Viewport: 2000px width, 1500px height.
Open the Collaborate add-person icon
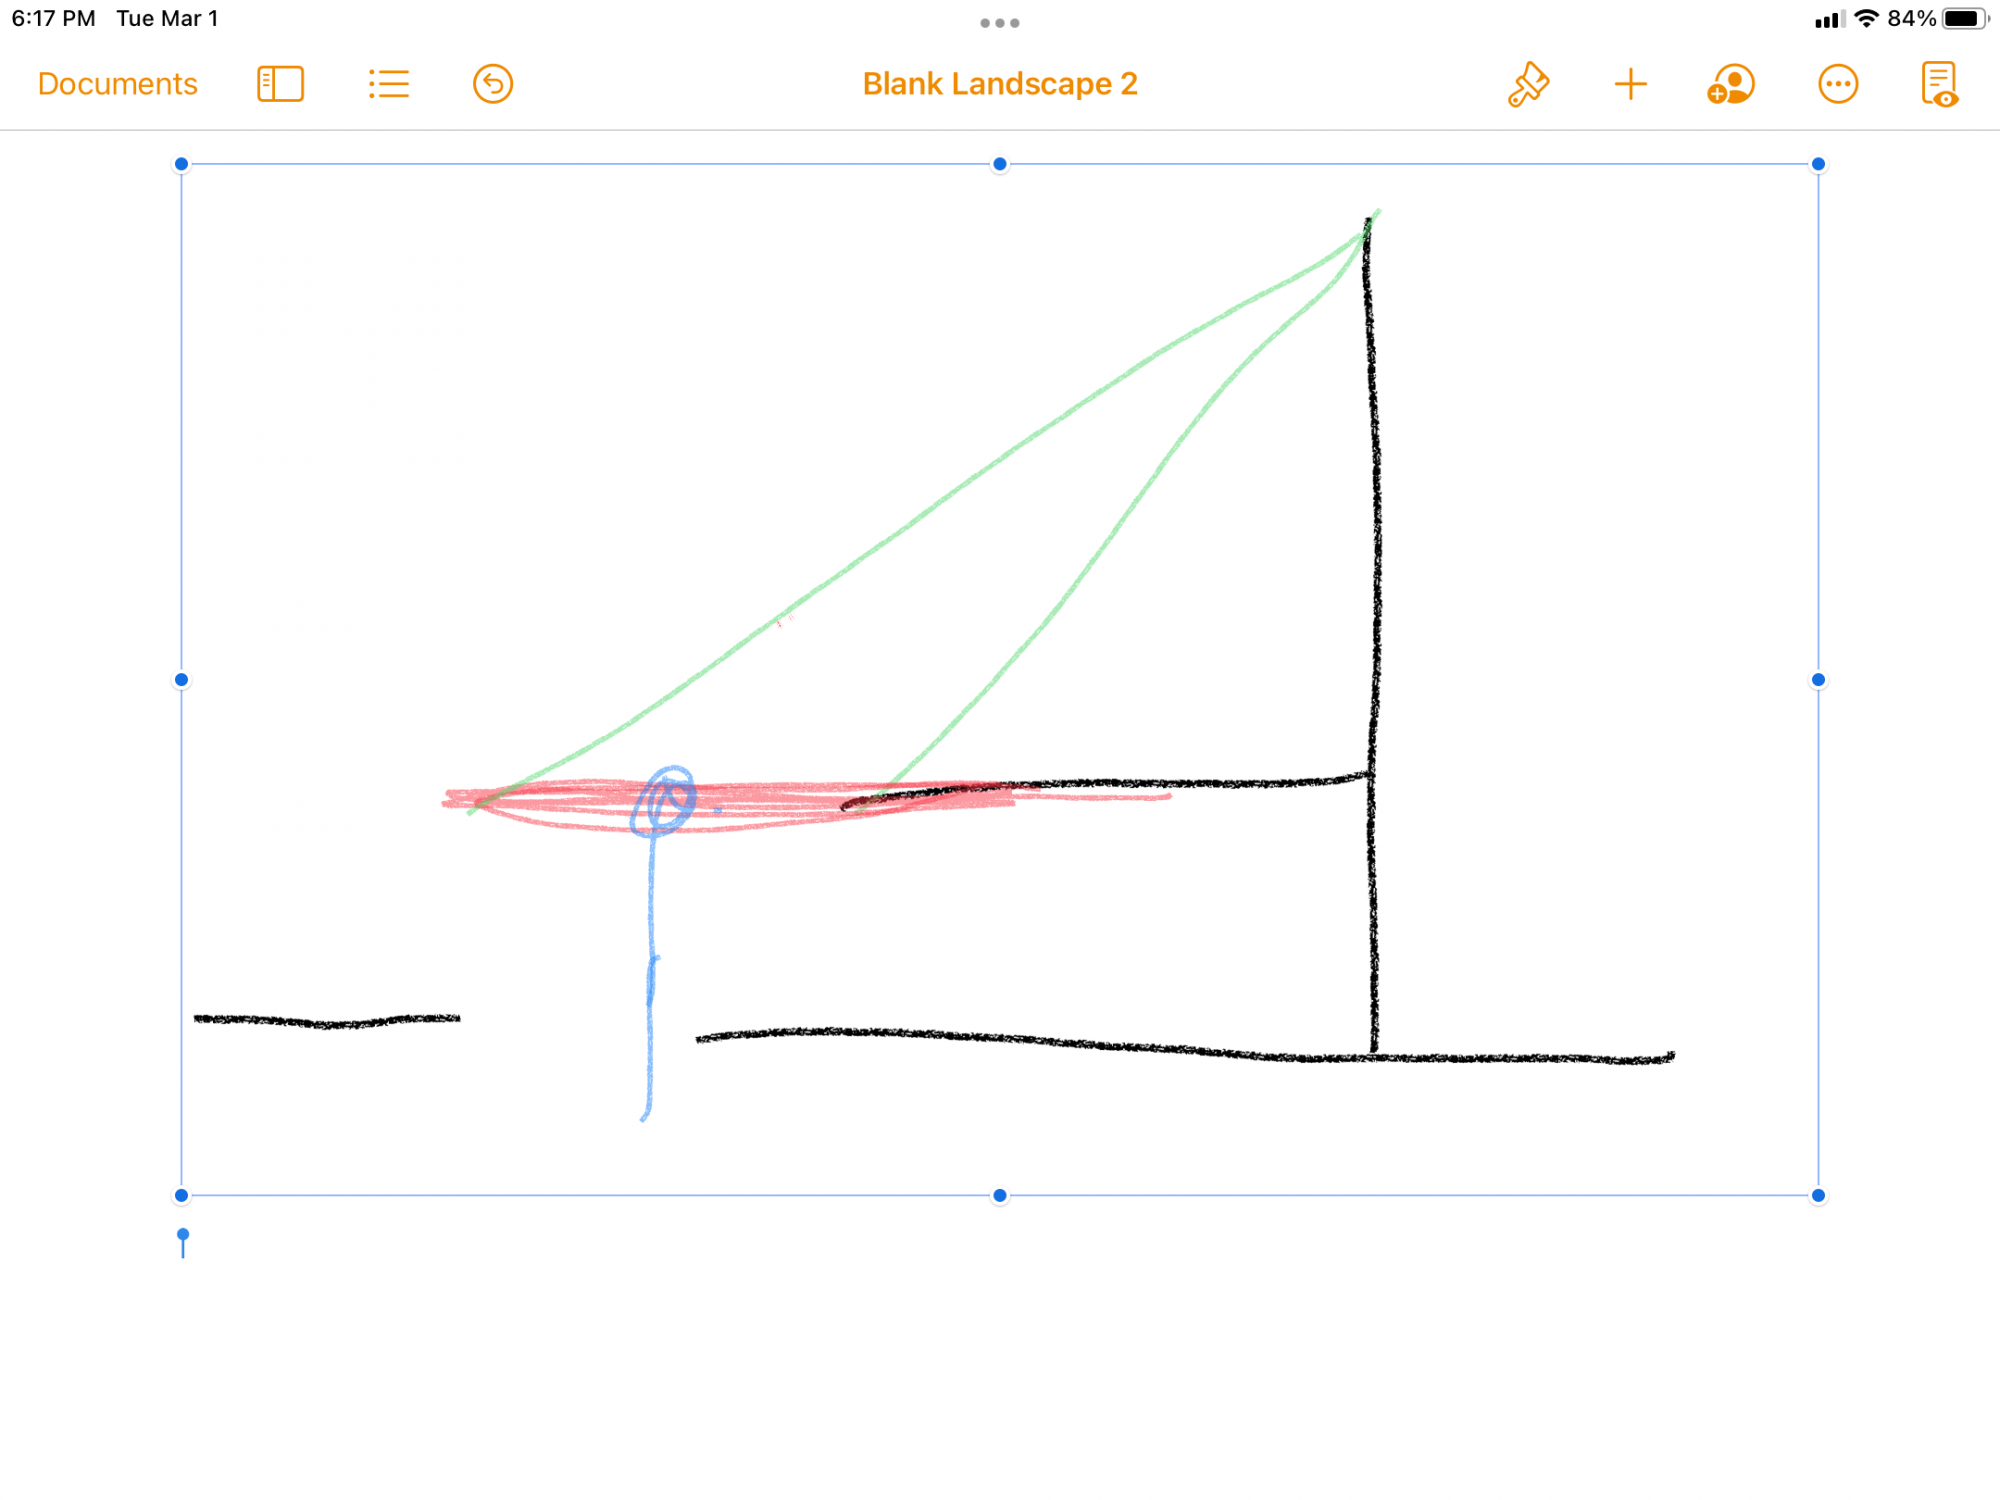point(1731,84)
